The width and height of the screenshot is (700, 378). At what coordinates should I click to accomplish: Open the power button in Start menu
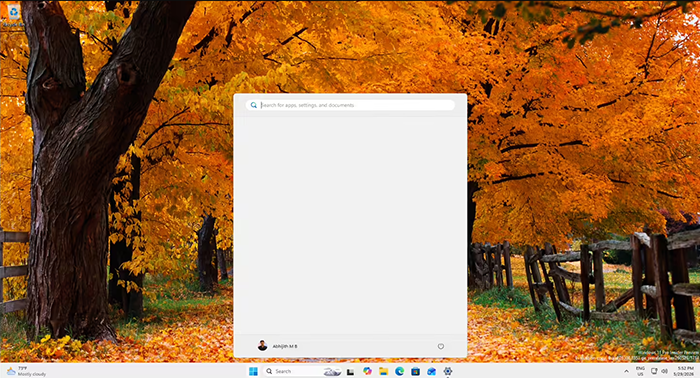tap(441, 346)
